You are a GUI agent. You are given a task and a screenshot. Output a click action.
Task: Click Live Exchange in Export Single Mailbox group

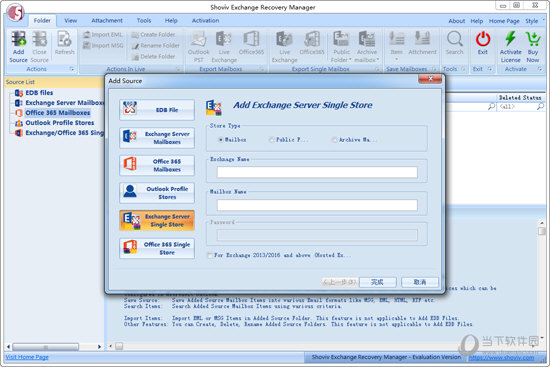284,46
